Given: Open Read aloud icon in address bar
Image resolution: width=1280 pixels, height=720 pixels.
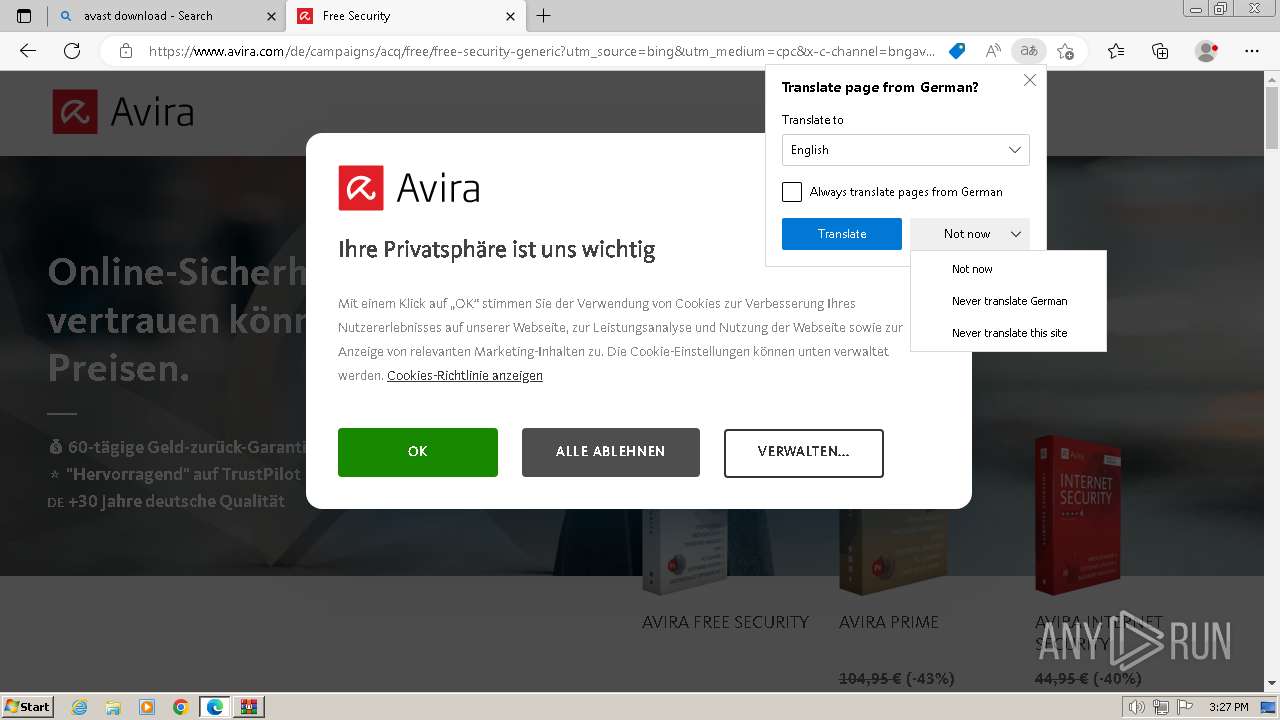Looking at the screenshot, I should 993,51.
